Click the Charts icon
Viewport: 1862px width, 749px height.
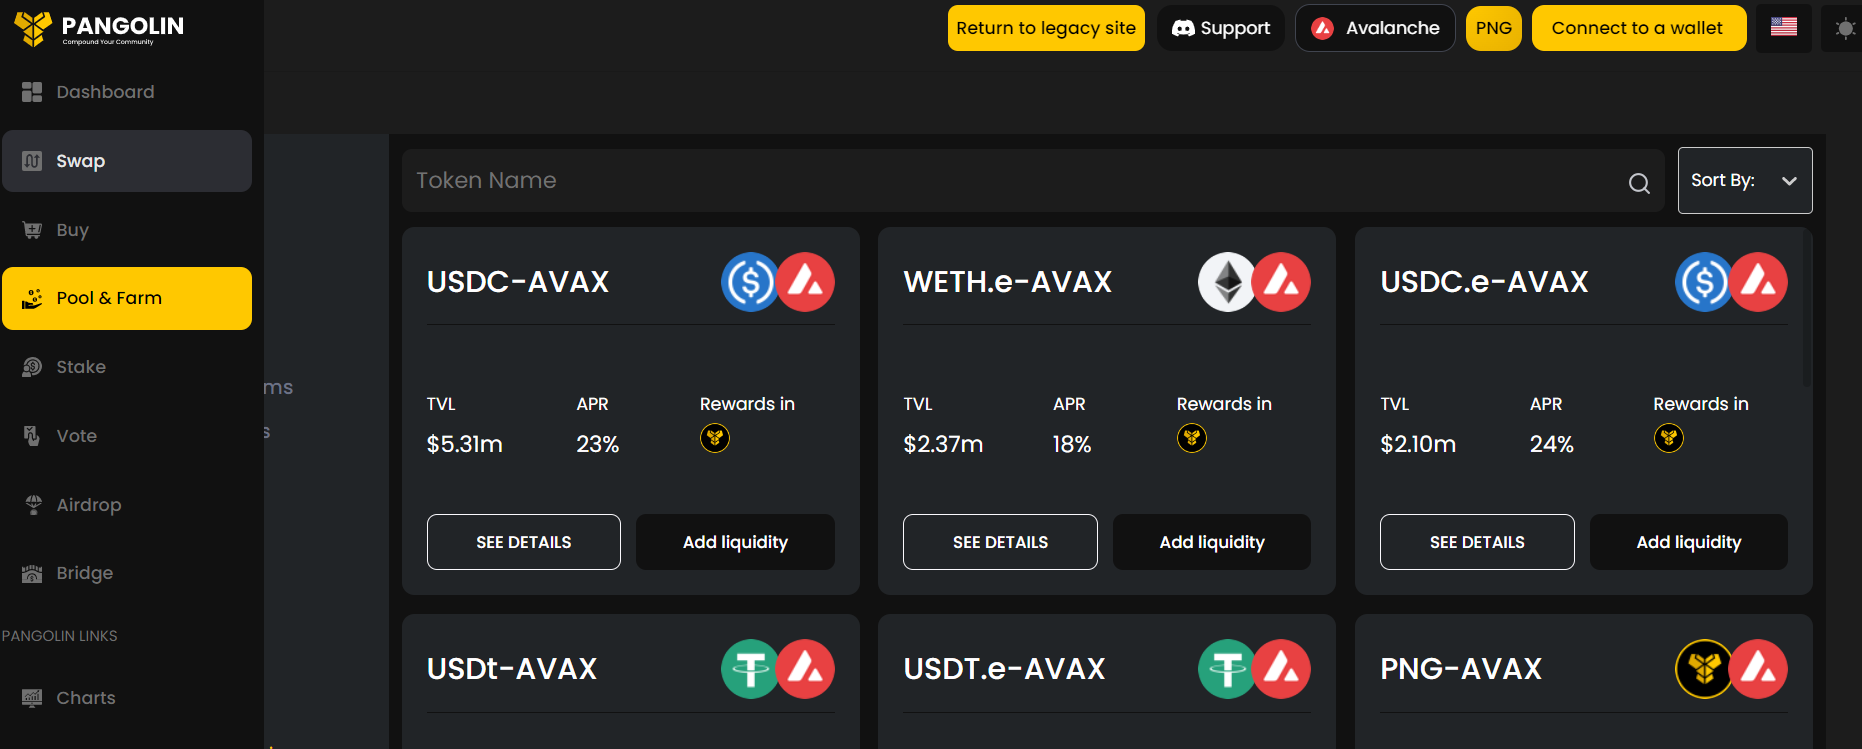pyautogui.click(x=32, y=698)
